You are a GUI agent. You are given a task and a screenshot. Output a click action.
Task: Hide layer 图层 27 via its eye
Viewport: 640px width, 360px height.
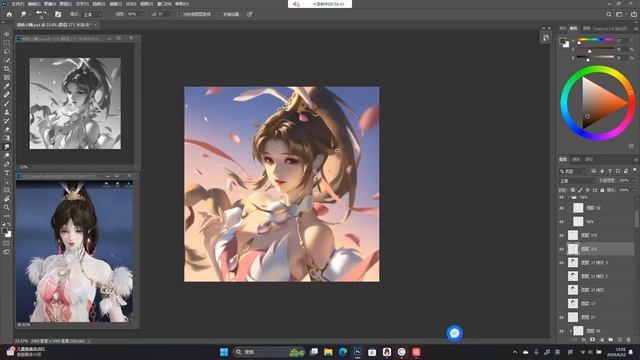click(562, 317)
